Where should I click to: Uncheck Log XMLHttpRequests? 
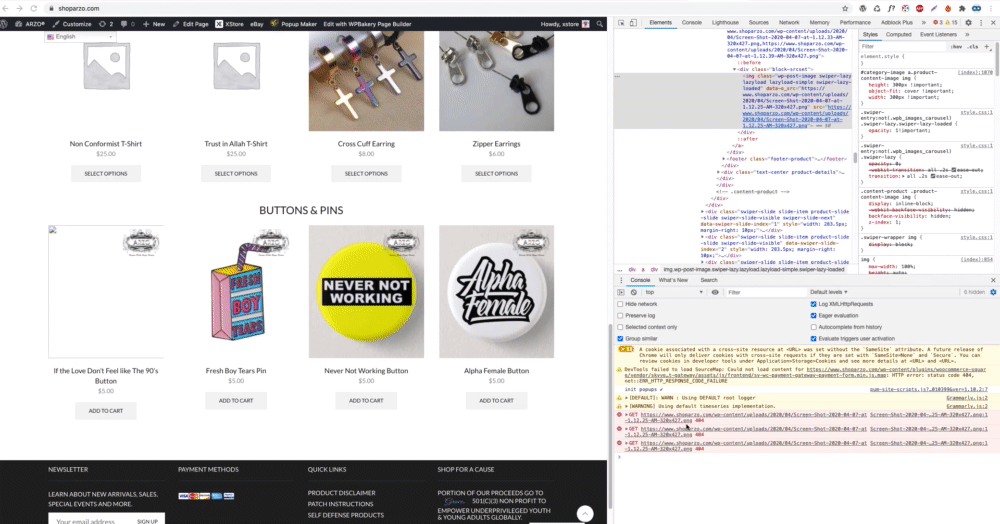point(813,304)
